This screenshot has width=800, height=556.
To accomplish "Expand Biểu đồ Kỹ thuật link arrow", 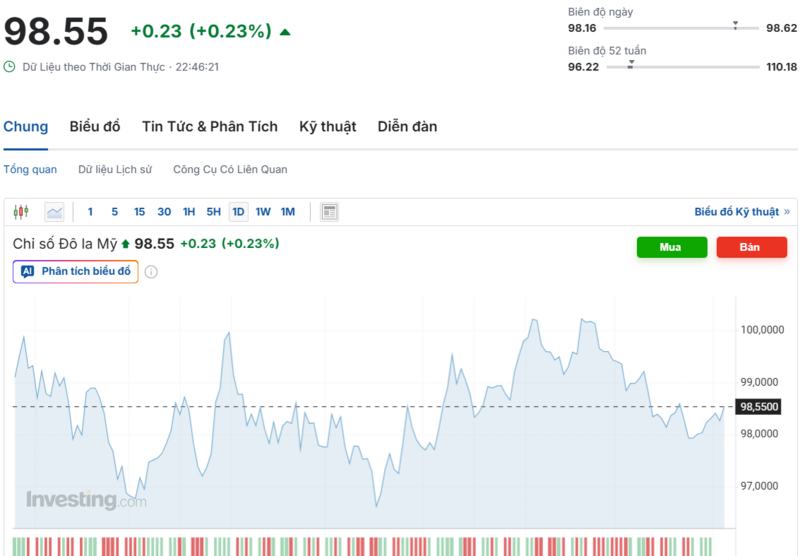I will [787, 212].
